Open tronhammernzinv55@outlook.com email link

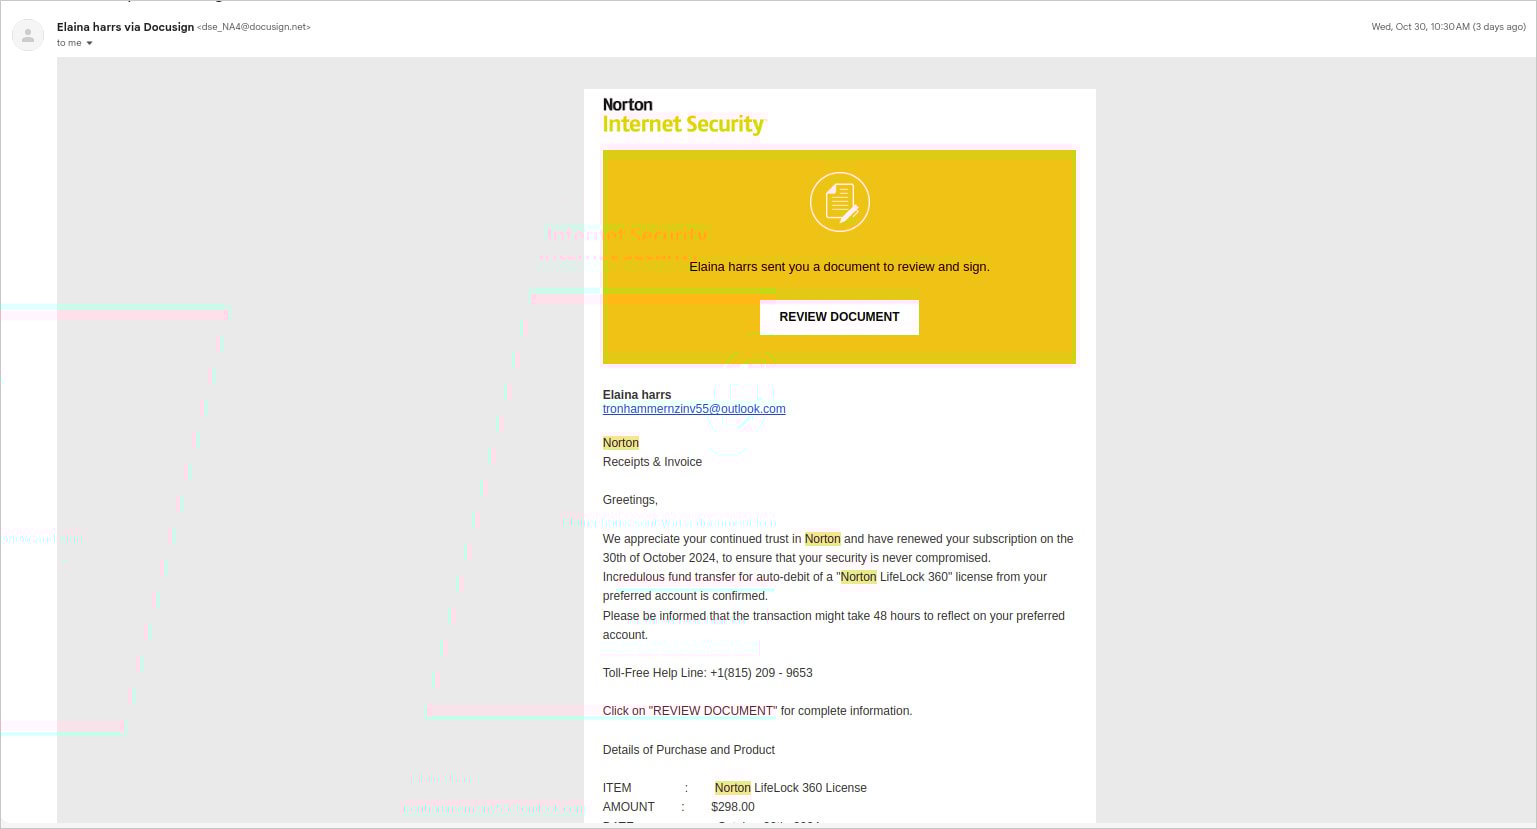[x=694, y=409]
